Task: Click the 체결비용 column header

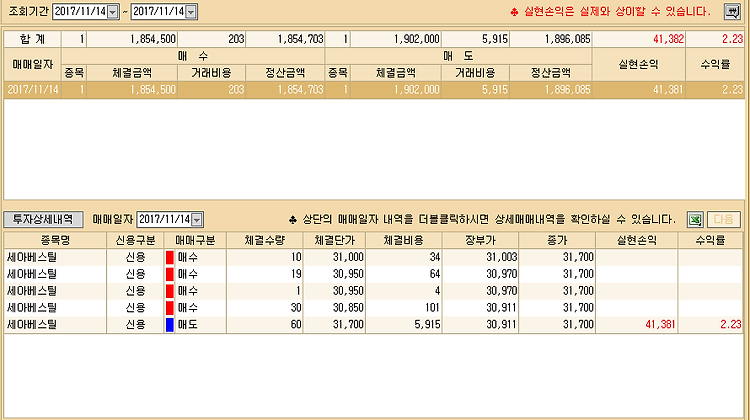Action: 404,240
